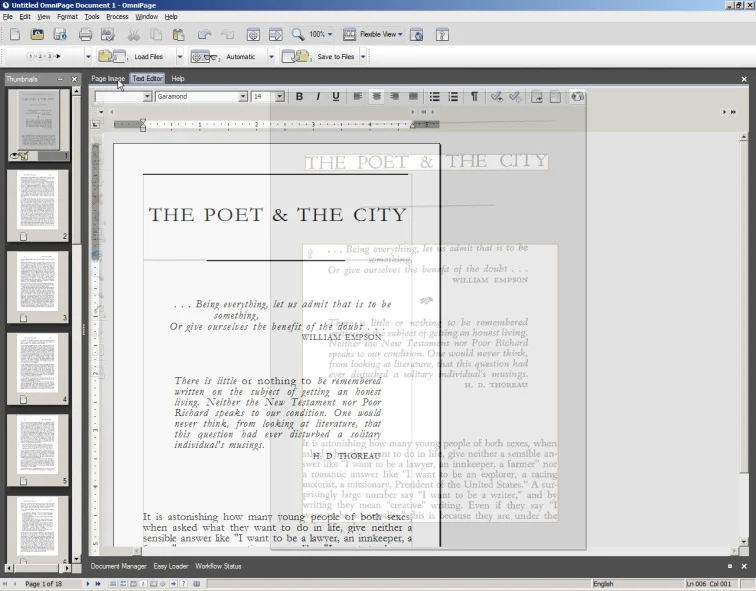
Task: Toggle Underline formatting
Action: [x=335, y=97]
